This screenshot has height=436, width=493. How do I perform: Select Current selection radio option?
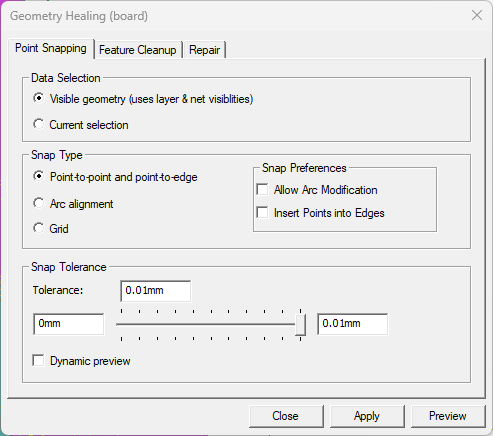point(38,124)
